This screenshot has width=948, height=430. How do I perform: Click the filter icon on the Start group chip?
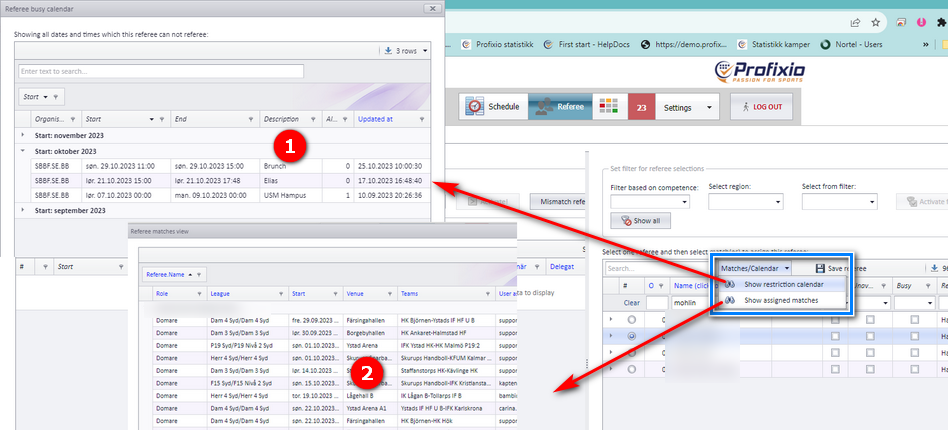pyautogui.click(x=55, y=97)
